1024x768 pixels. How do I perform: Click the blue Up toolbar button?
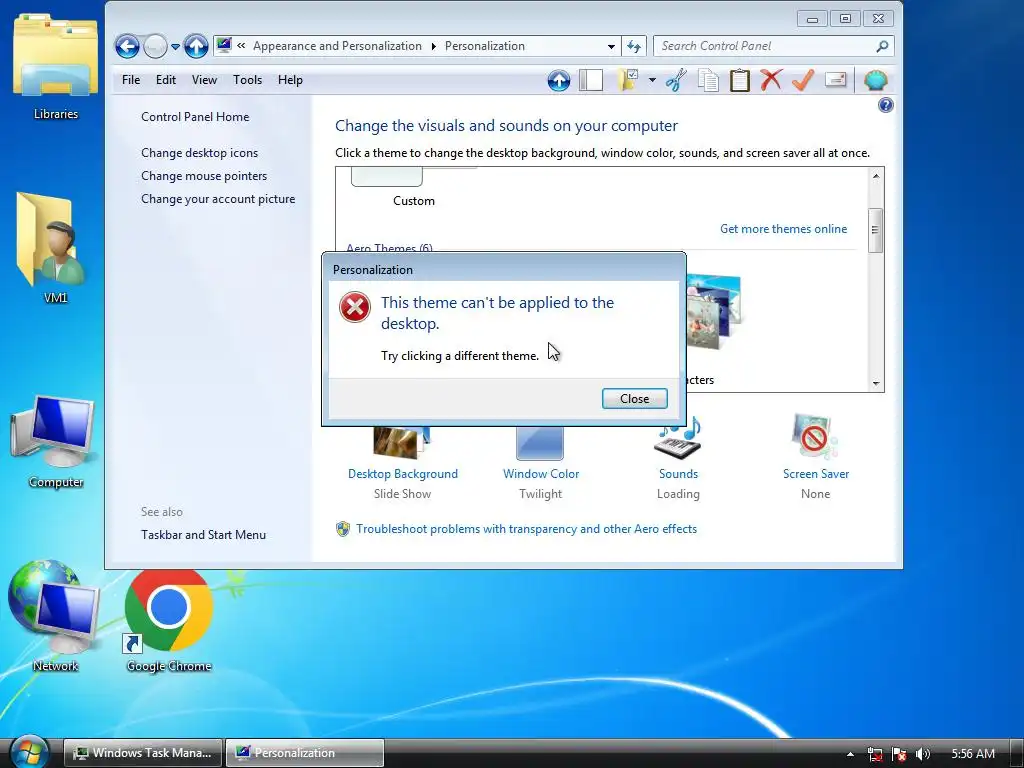pos(558,80)
